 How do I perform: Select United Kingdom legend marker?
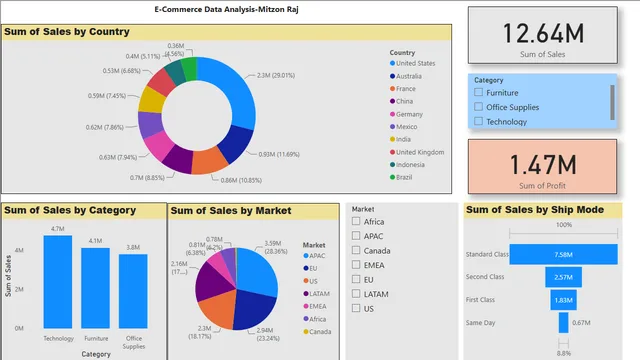point(392,152)
